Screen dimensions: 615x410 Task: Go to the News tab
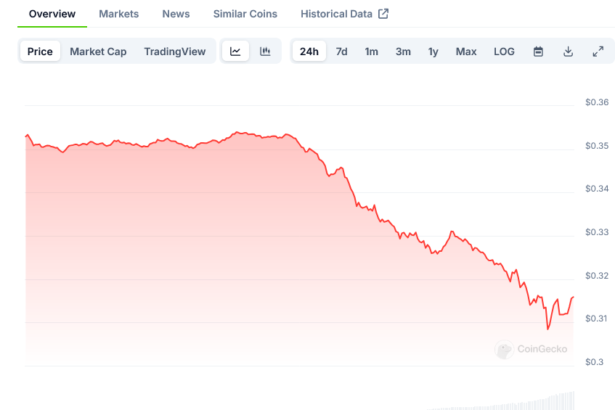[x=176, y=14]
